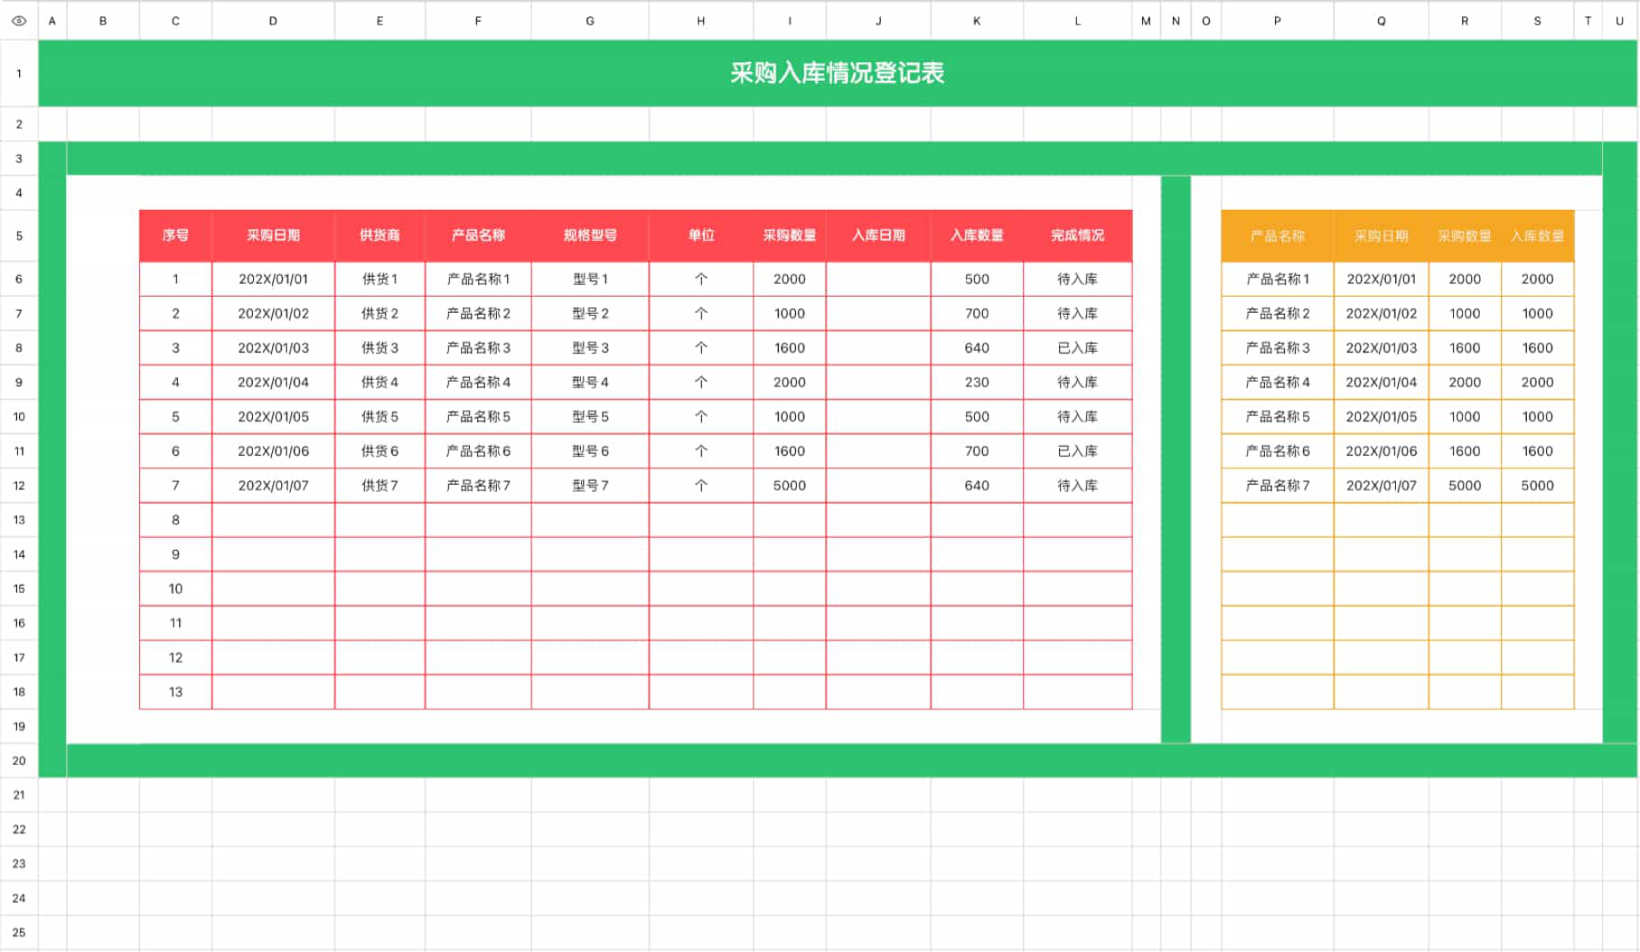1640x952 pixels.
Task: Select the cell 型号2
Action: click(x=590, y=313)
